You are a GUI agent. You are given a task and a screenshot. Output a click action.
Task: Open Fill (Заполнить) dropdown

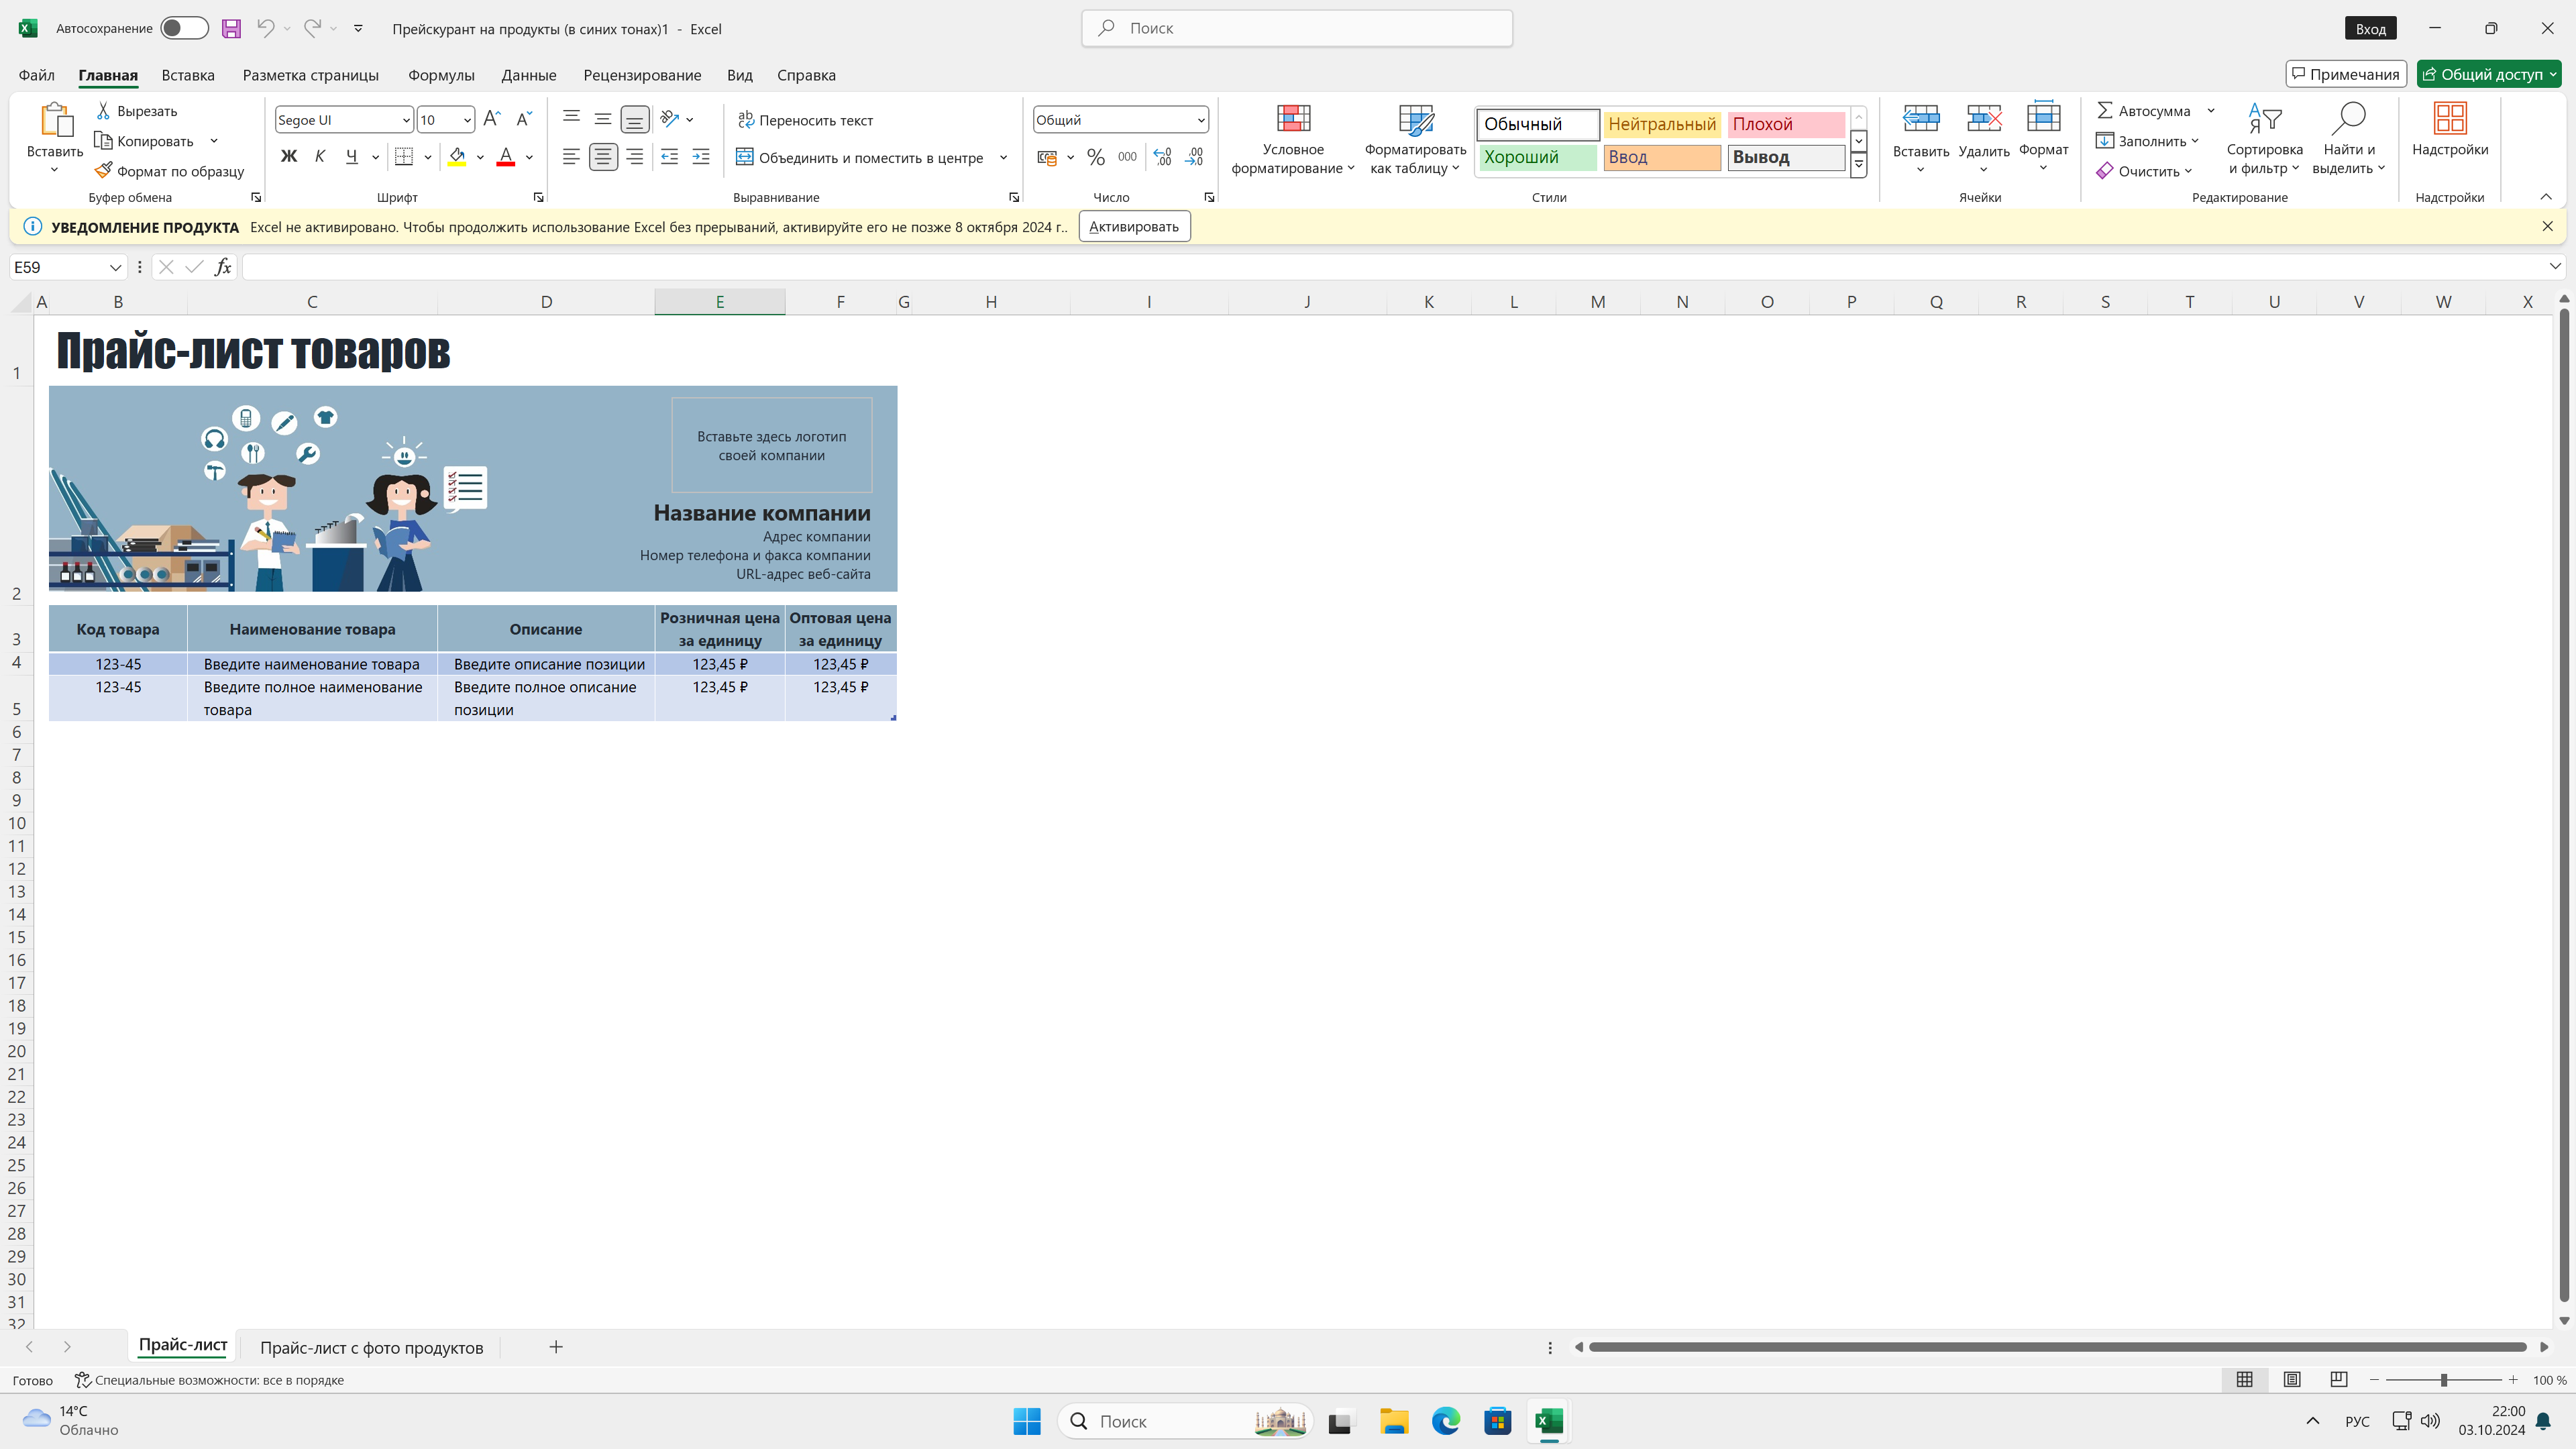(2147, 141)
